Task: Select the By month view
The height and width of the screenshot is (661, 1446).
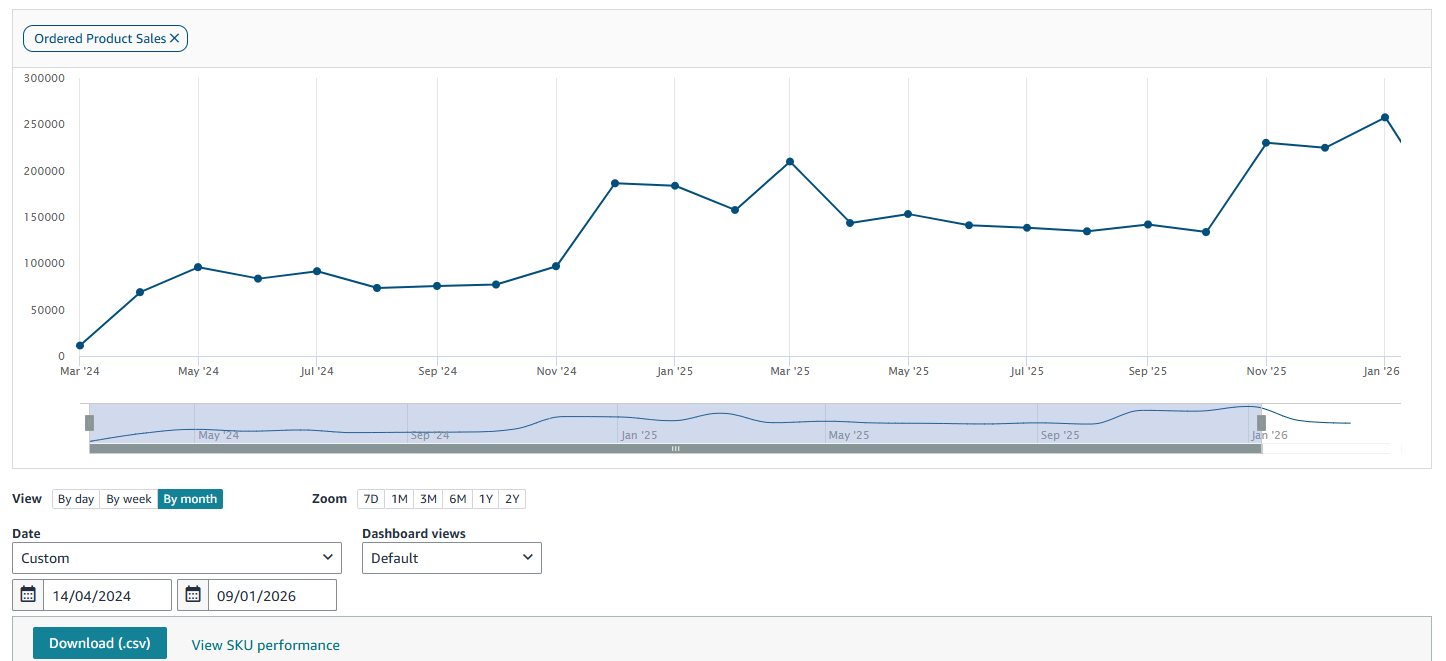Action: [190, 499]
